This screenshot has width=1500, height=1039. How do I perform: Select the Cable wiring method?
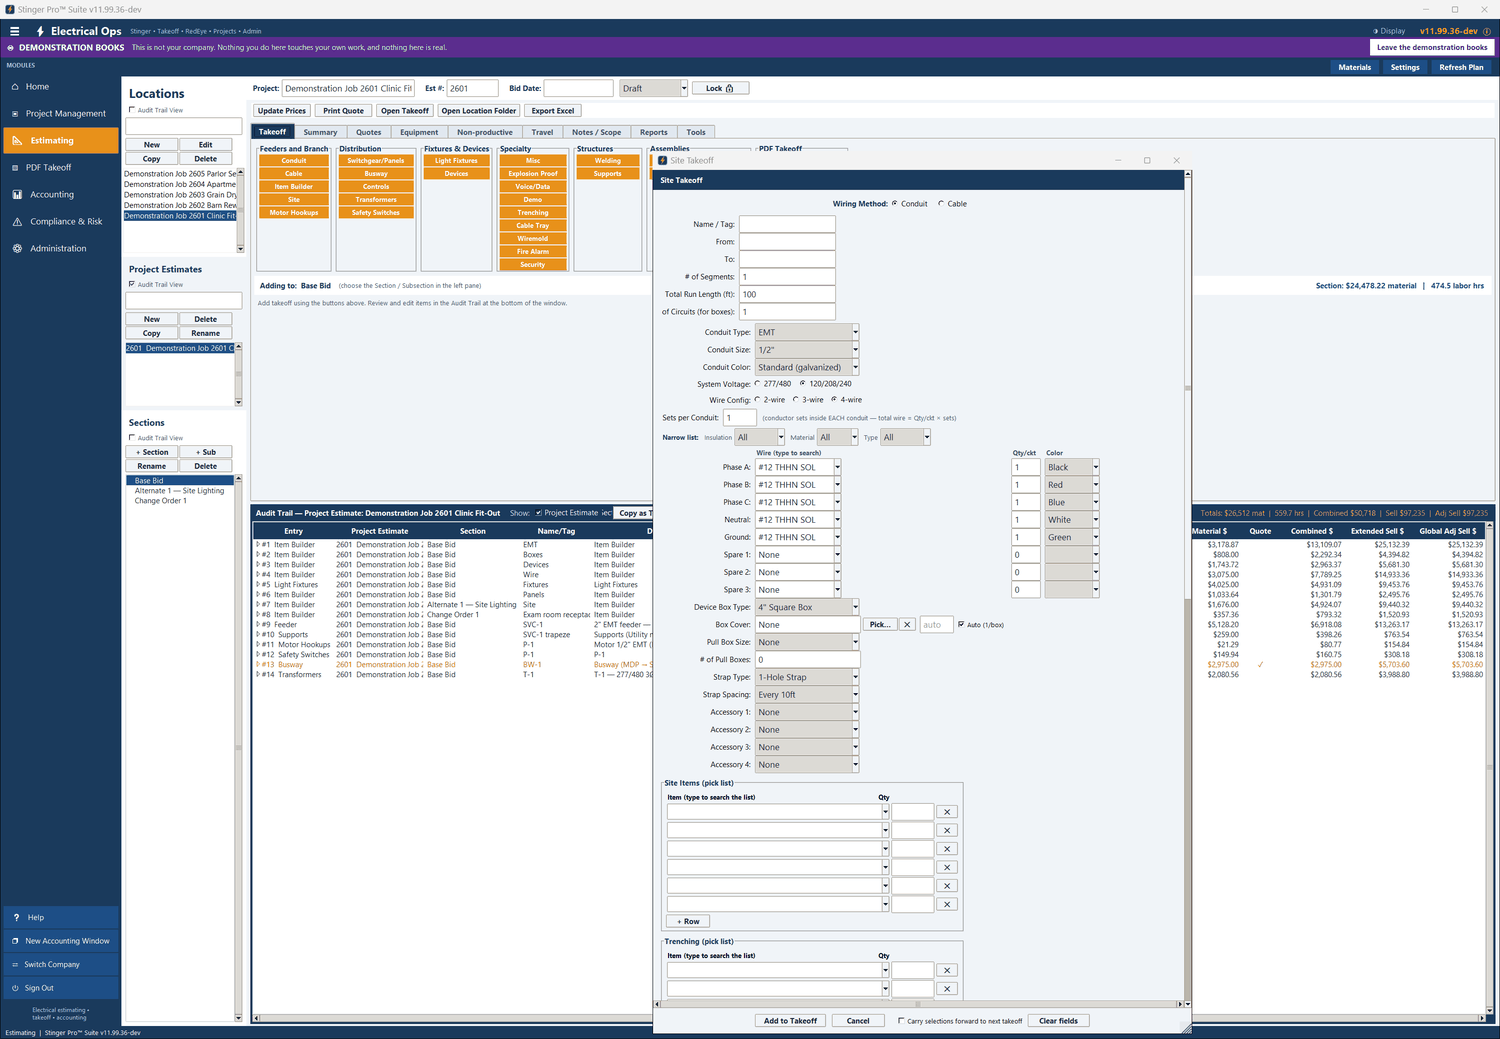tap(940, 204)
